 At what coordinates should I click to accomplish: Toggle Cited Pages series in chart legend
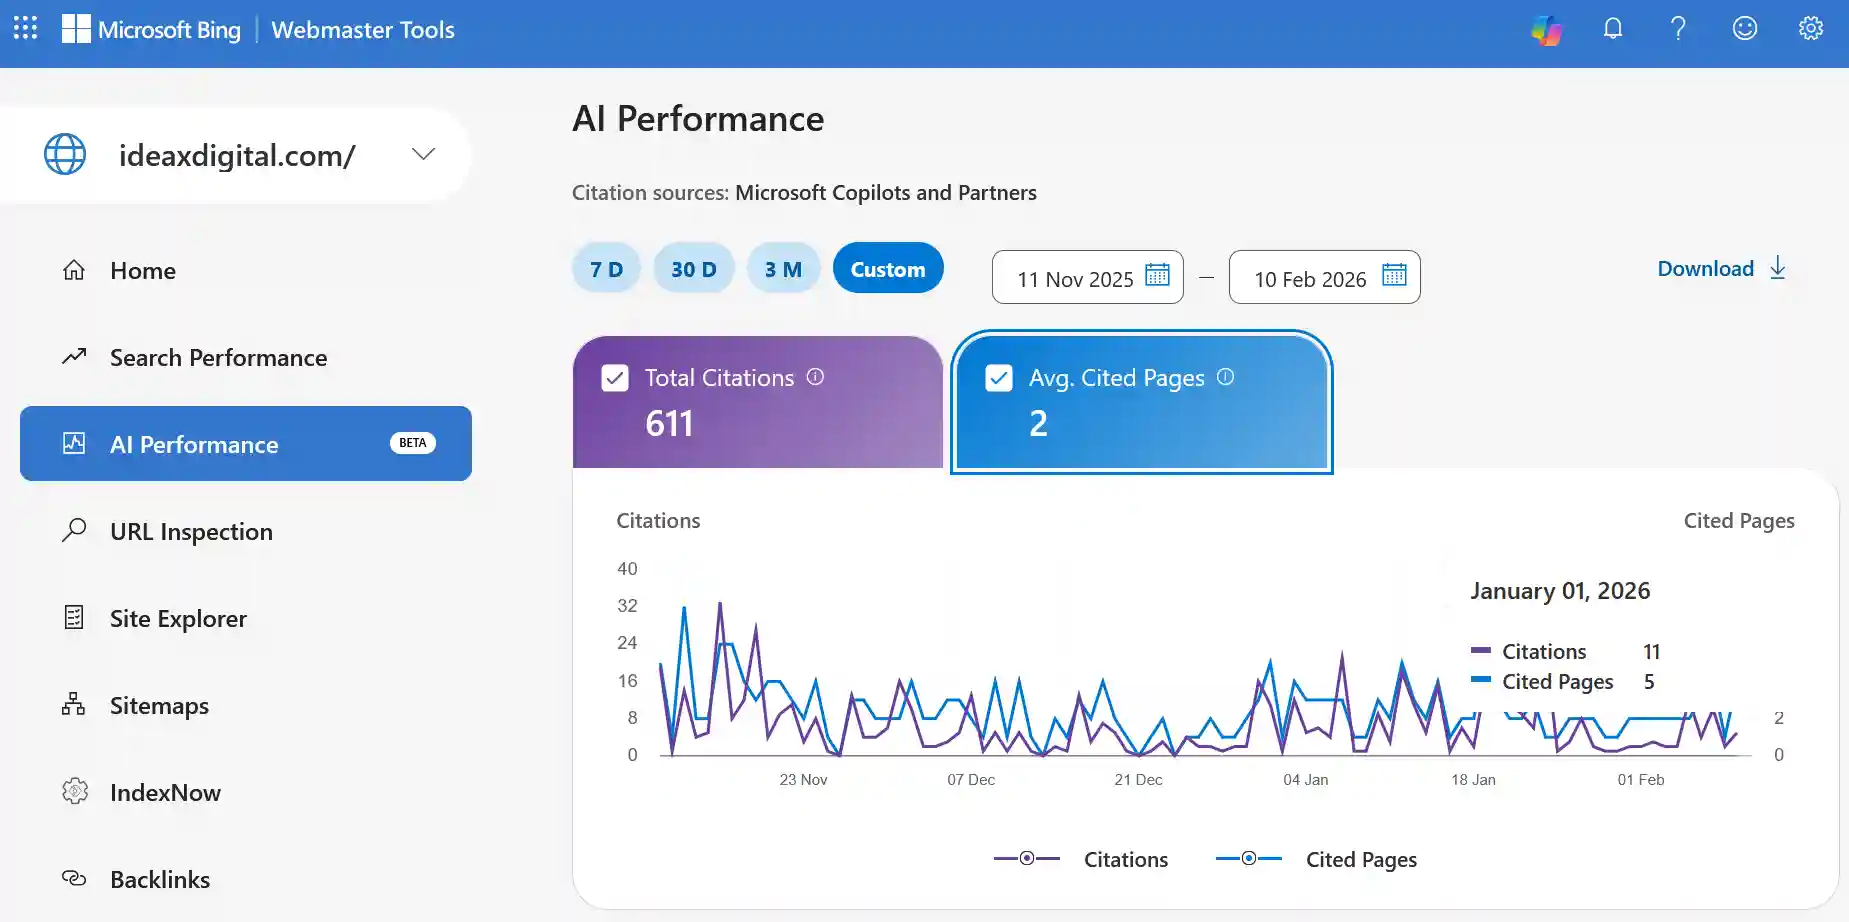pyautogui.click(x=1316, y=859)
